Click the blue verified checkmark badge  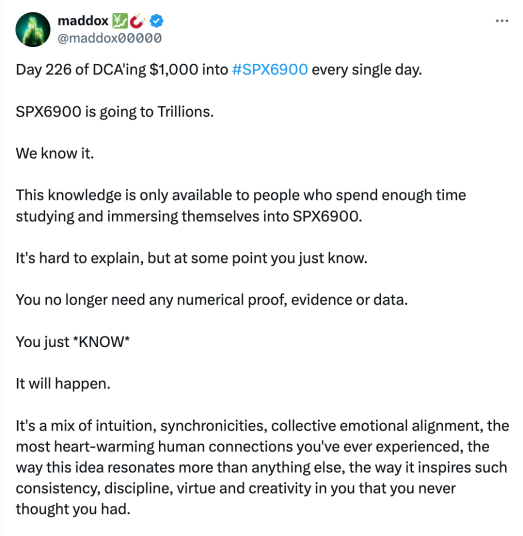[x=157, y=21]
